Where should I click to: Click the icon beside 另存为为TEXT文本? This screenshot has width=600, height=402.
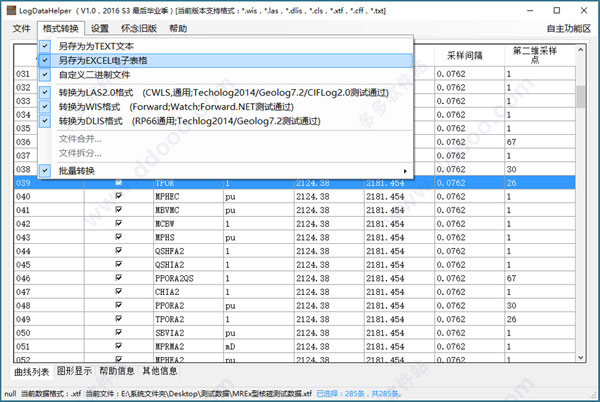click(45, 46)
